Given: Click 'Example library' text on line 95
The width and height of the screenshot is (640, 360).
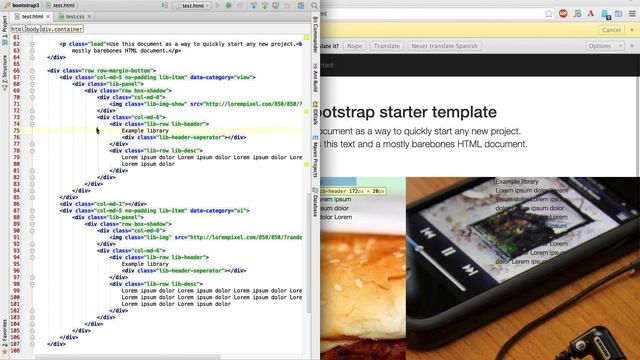Looking at the screenshot, I should (x=145, y=264).
